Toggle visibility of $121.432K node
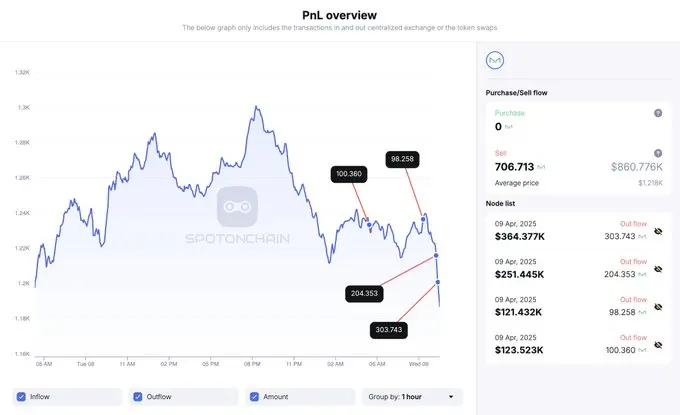The width and height of the screenshot is (680, 415). pyautogui.click(x=657, y=307)
